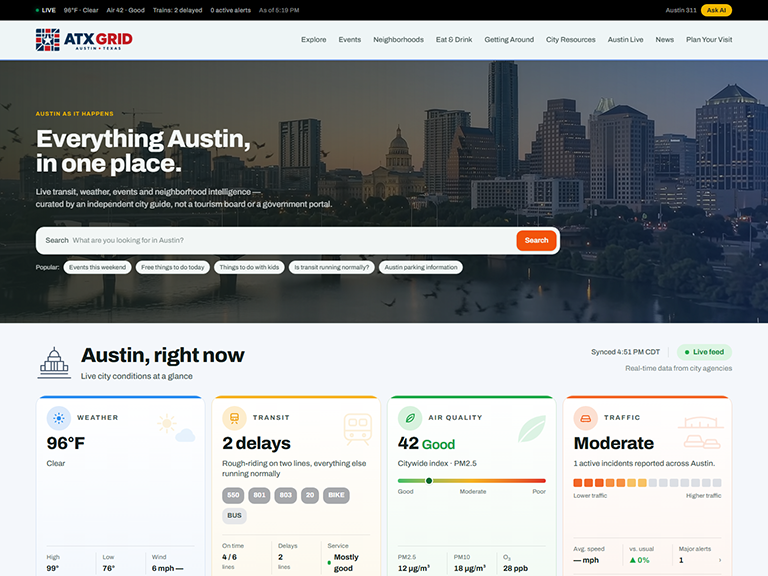This screenshot has width=768, height=576.
Task: Open the City Resources menu
Action: pos(571,40)
